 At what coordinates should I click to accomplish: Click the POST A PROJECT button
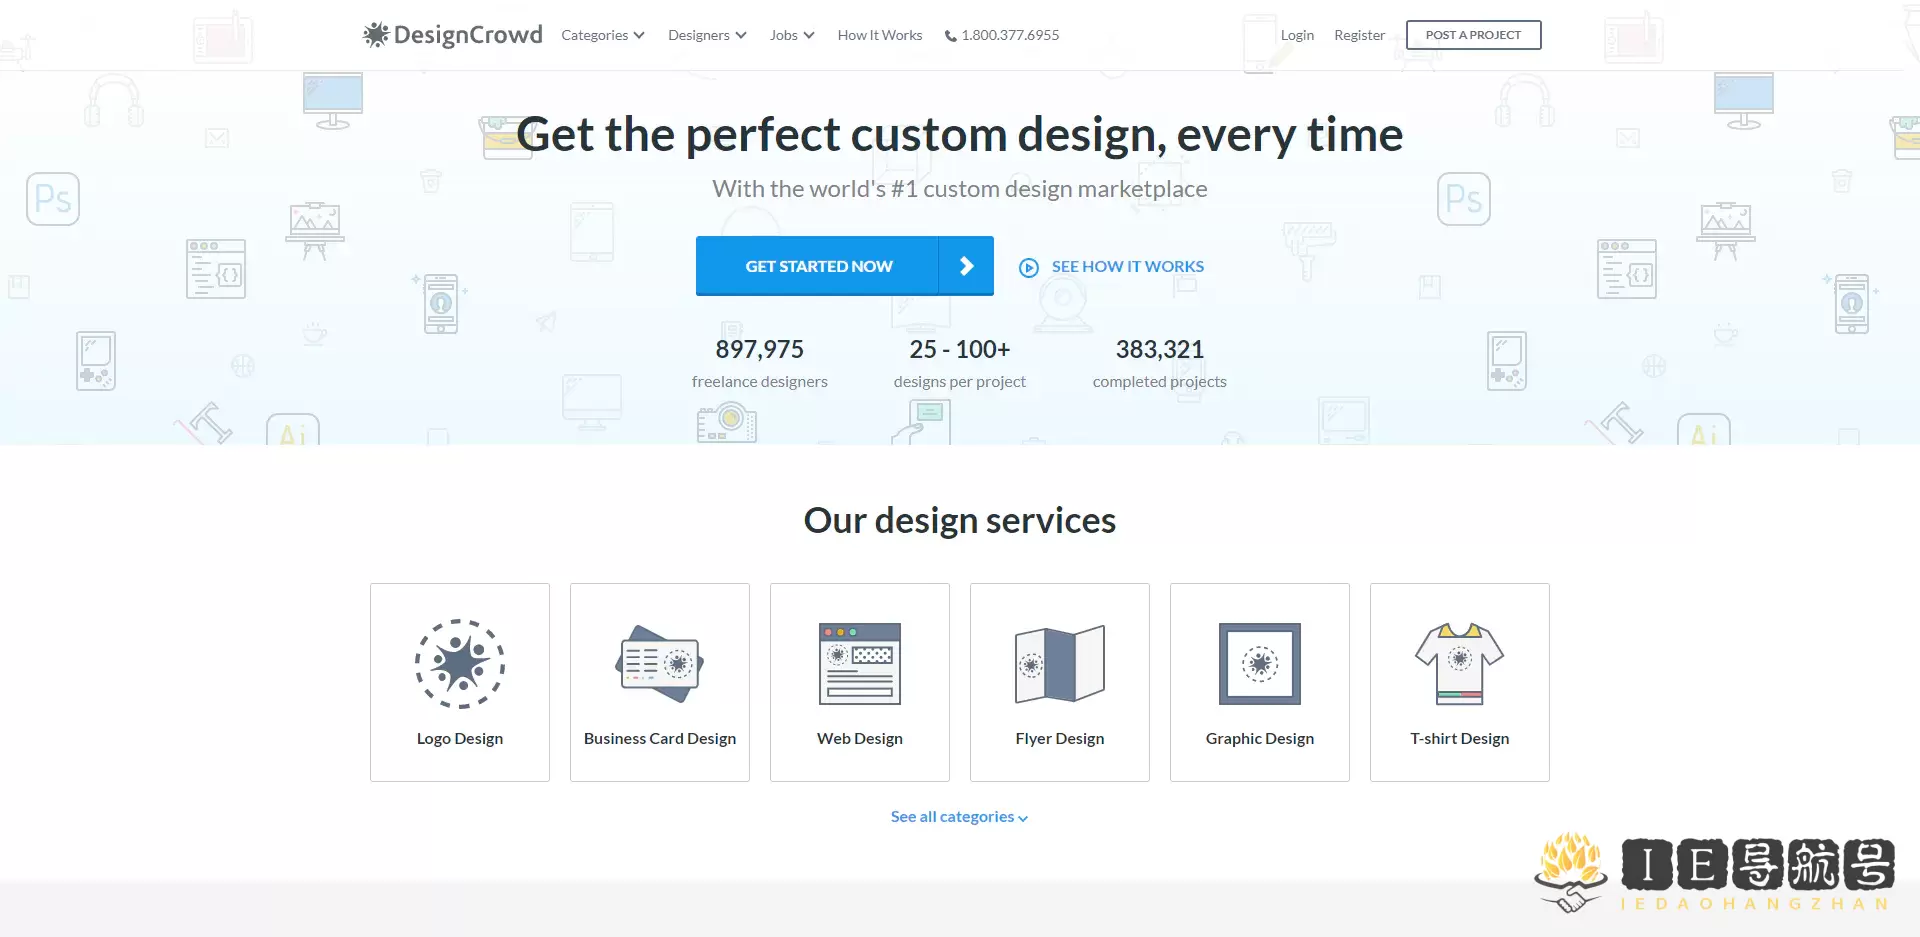[x=1473, y=35]
